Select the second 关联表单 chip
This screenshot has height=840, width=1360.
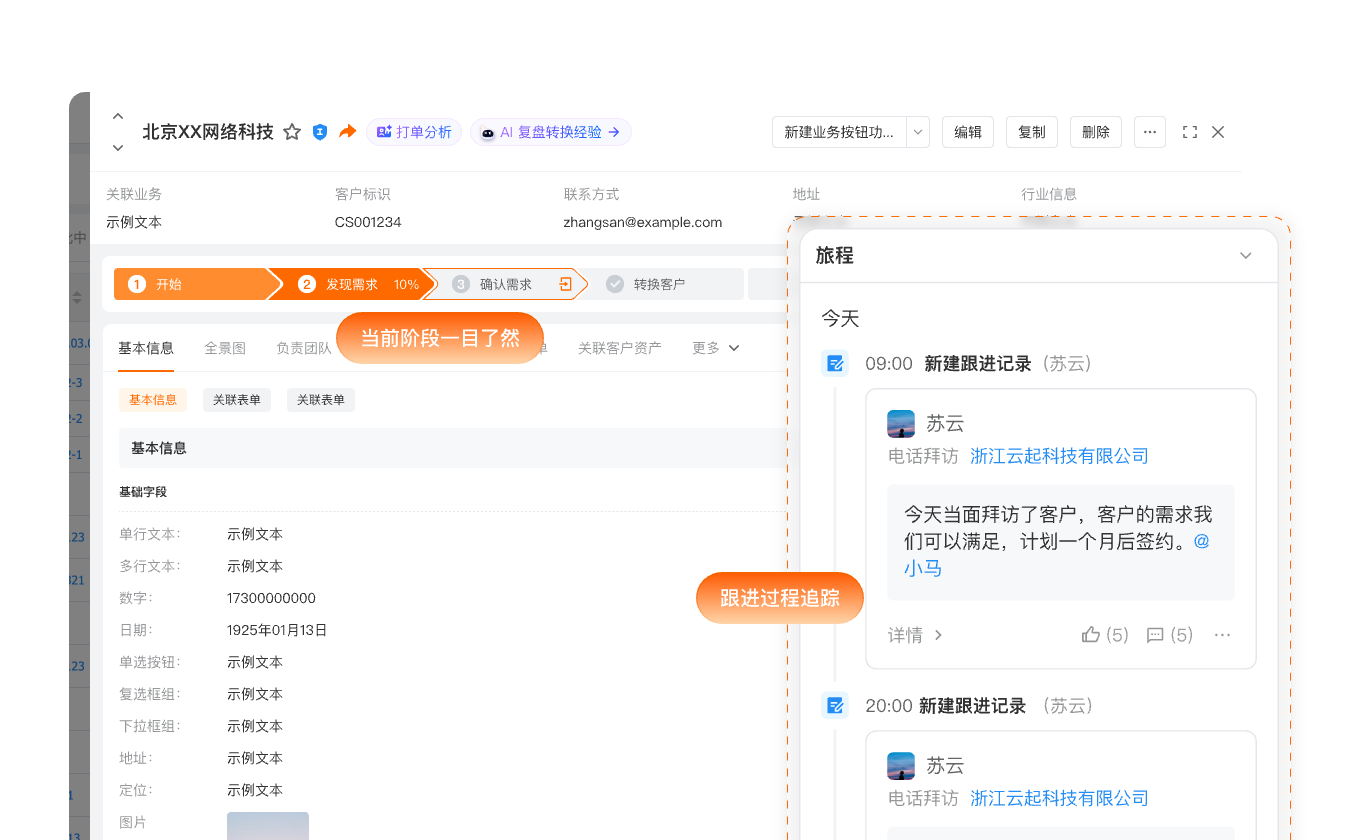pyautogui.click(x=321, y=400)
